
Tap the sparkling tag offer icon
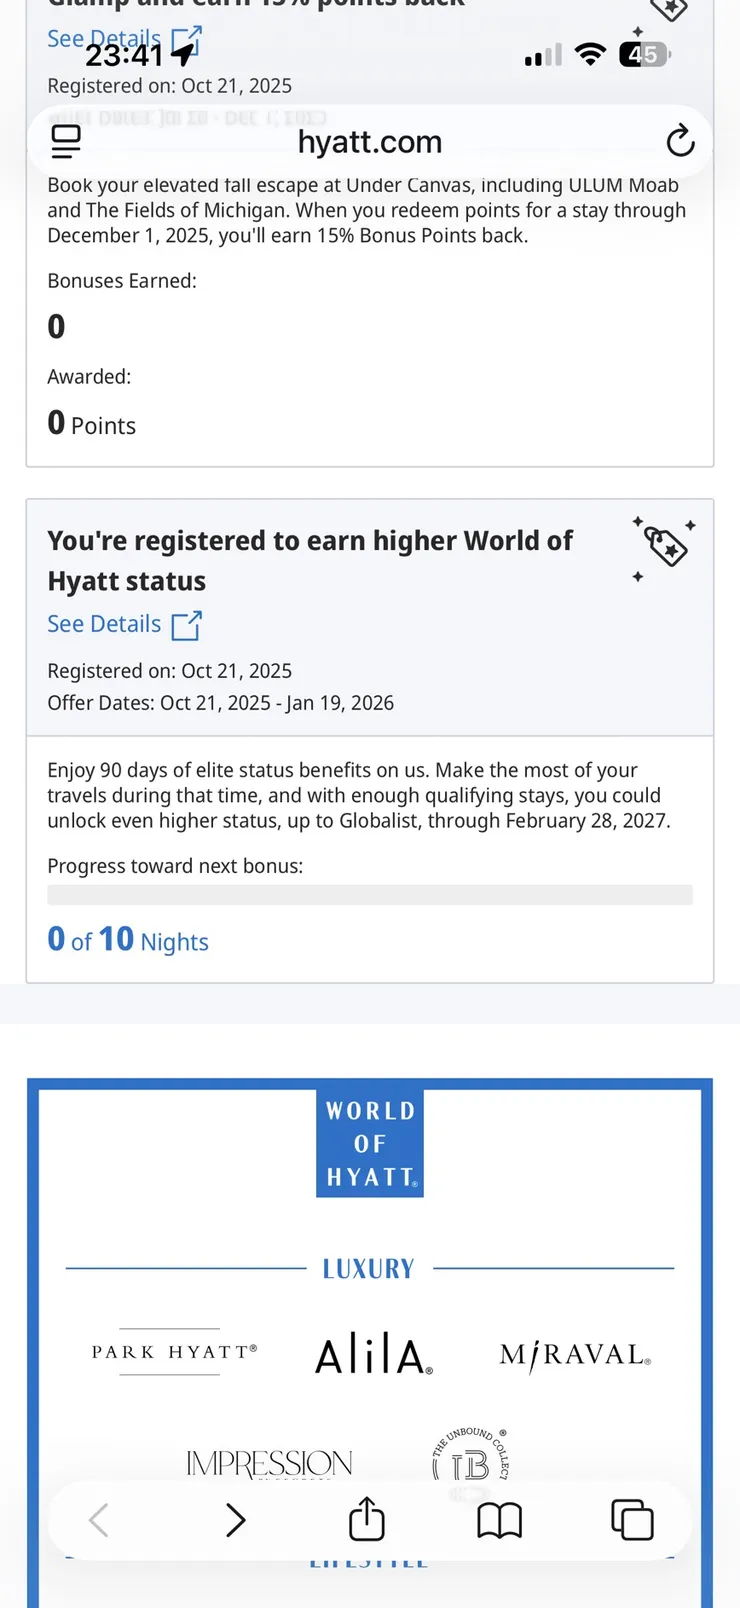665,547
